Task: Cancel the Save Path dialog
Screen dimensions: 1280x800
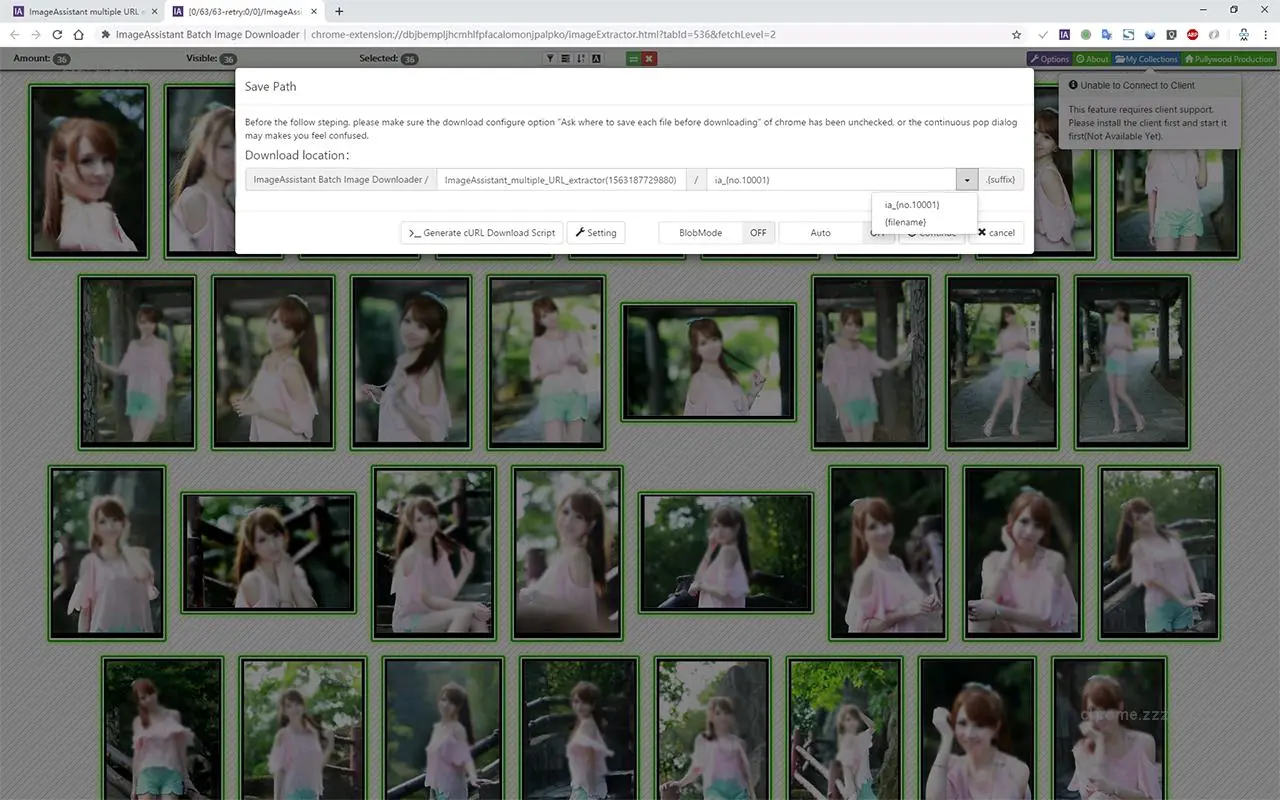Action: (x=995, y=232)
